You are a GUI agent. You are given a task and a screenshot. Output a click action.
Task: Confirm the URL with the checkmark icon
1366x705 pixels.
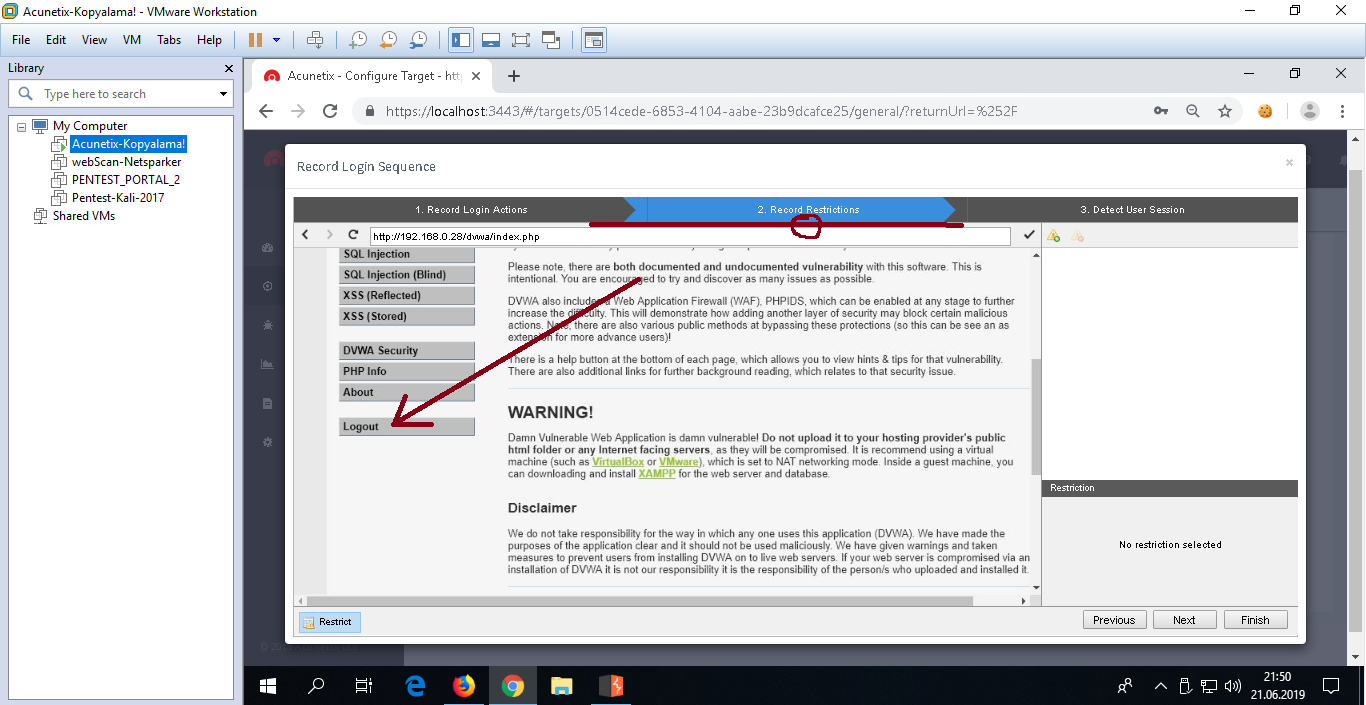(1029, 235)
